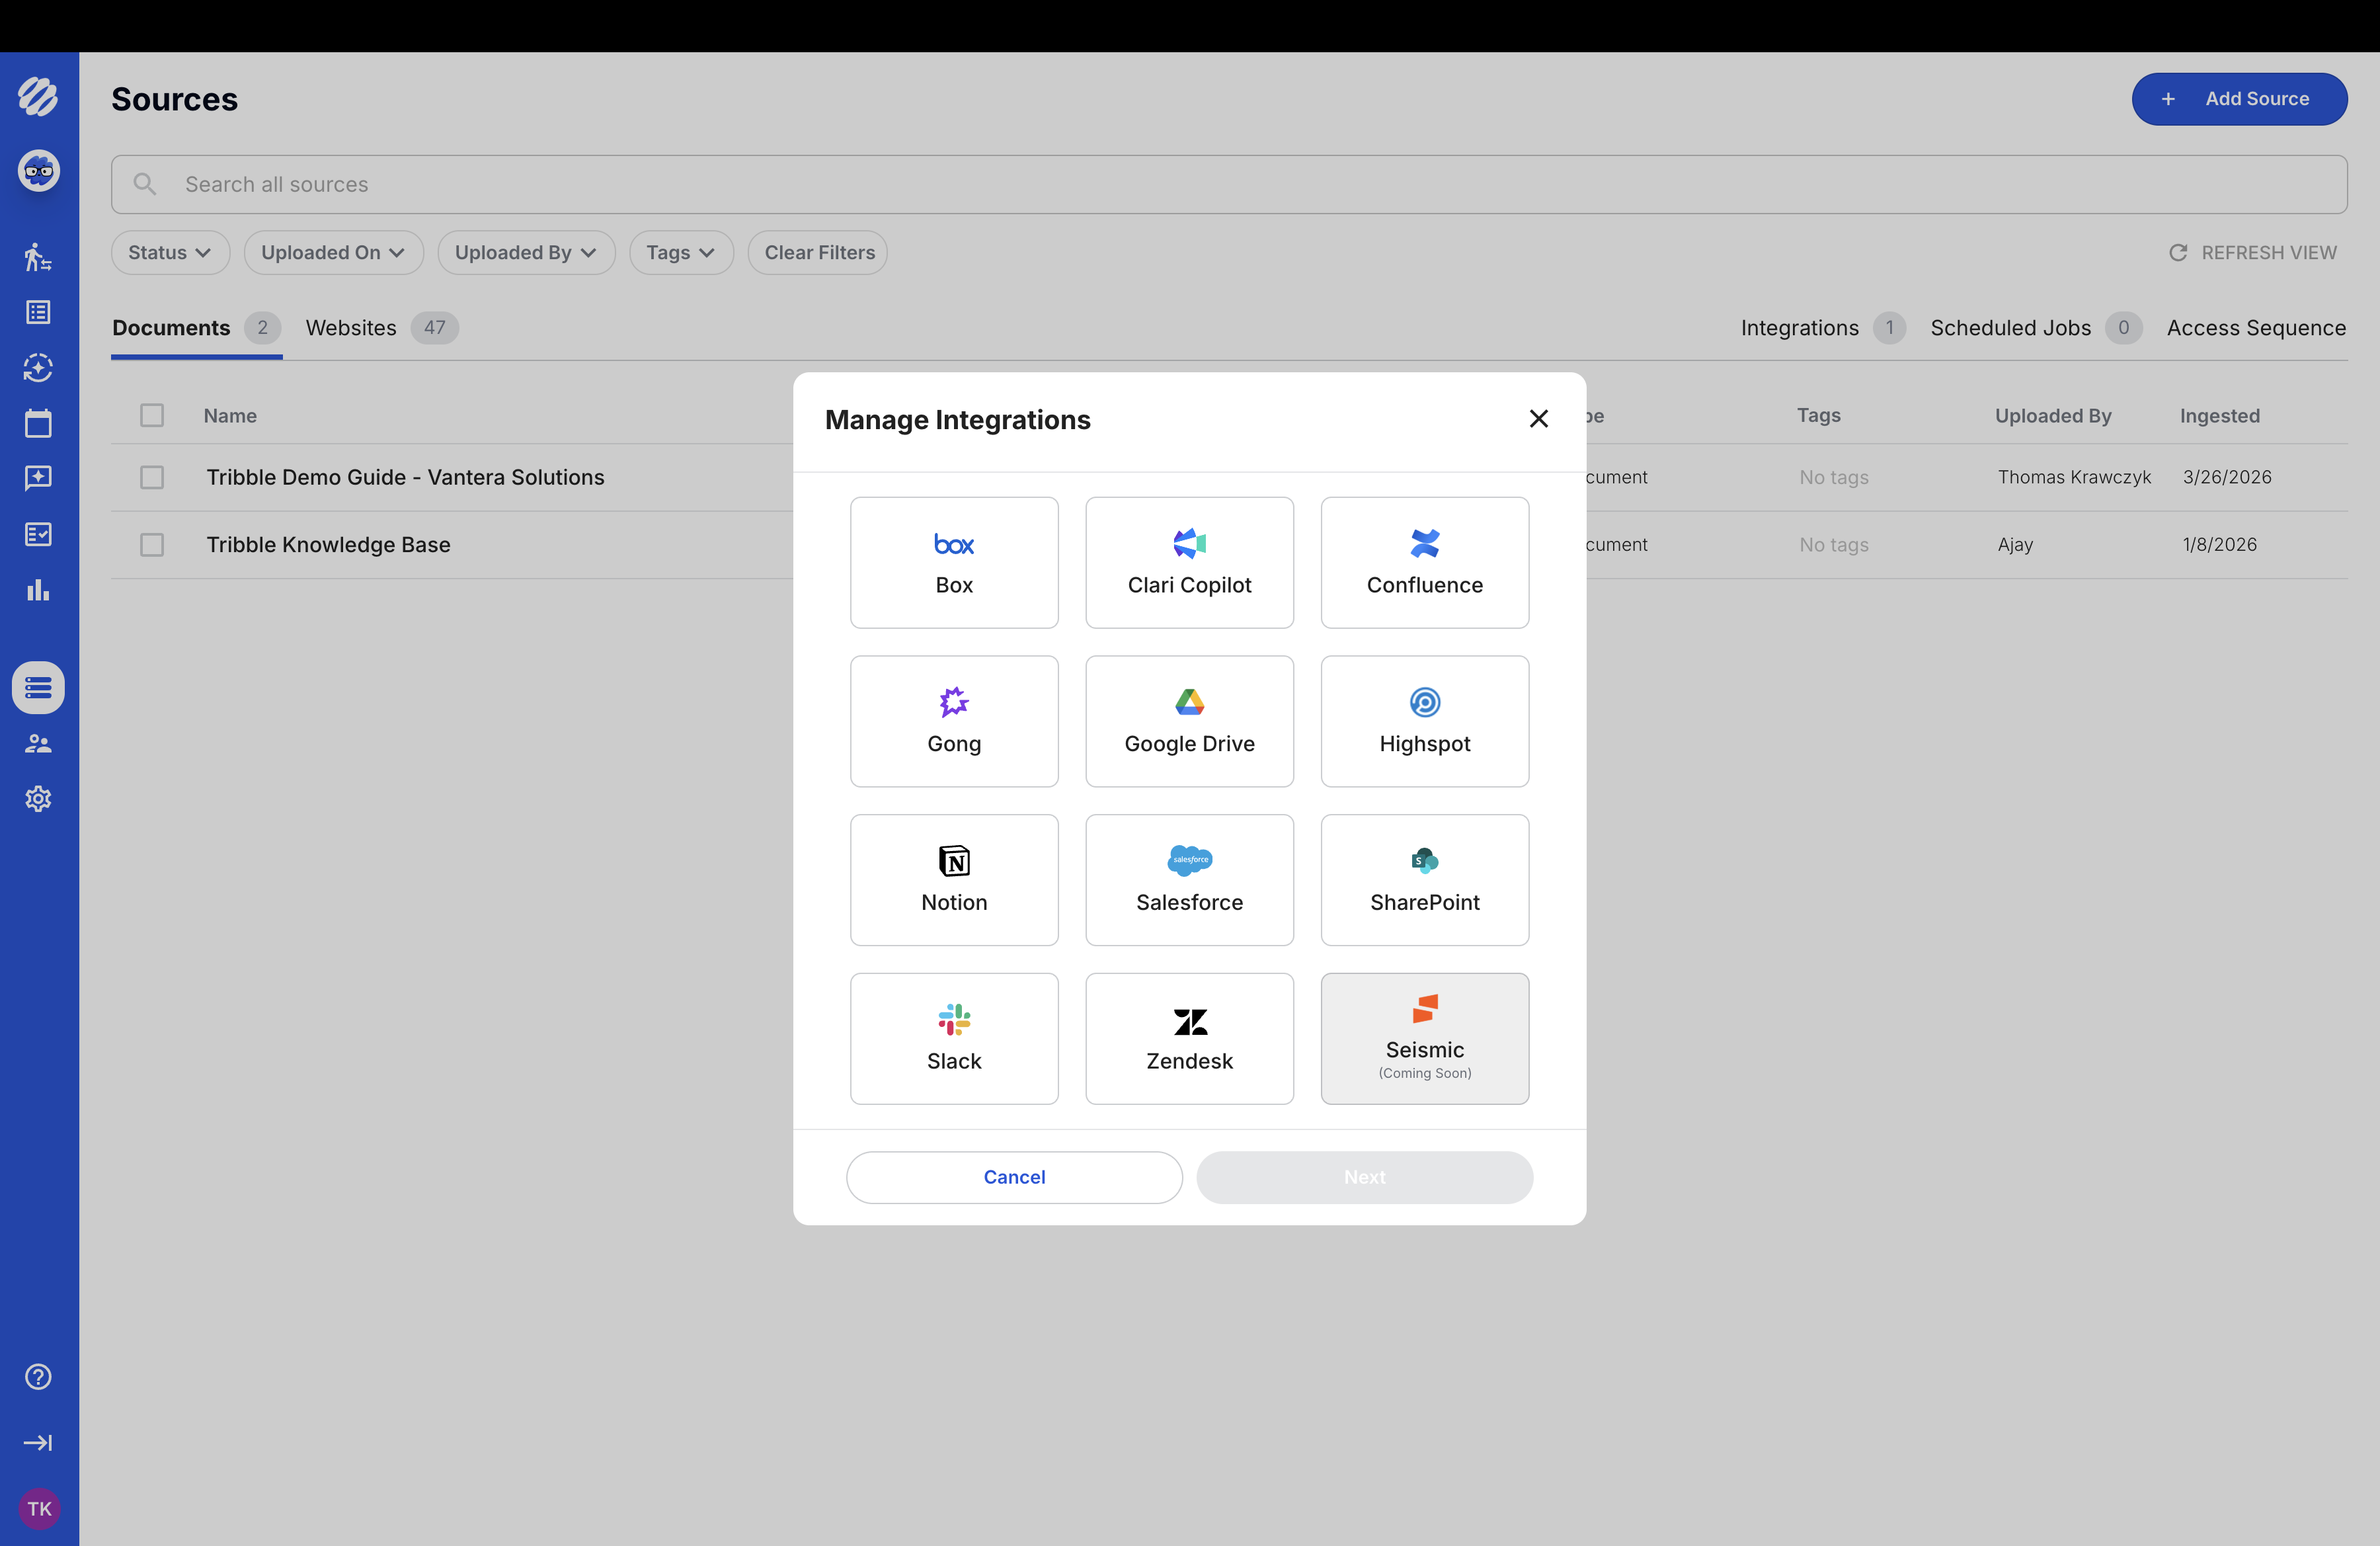Focus the Search all sources field
Screen dimensions: 2380x1546
pyautogui.click(x=1229, y=184)
